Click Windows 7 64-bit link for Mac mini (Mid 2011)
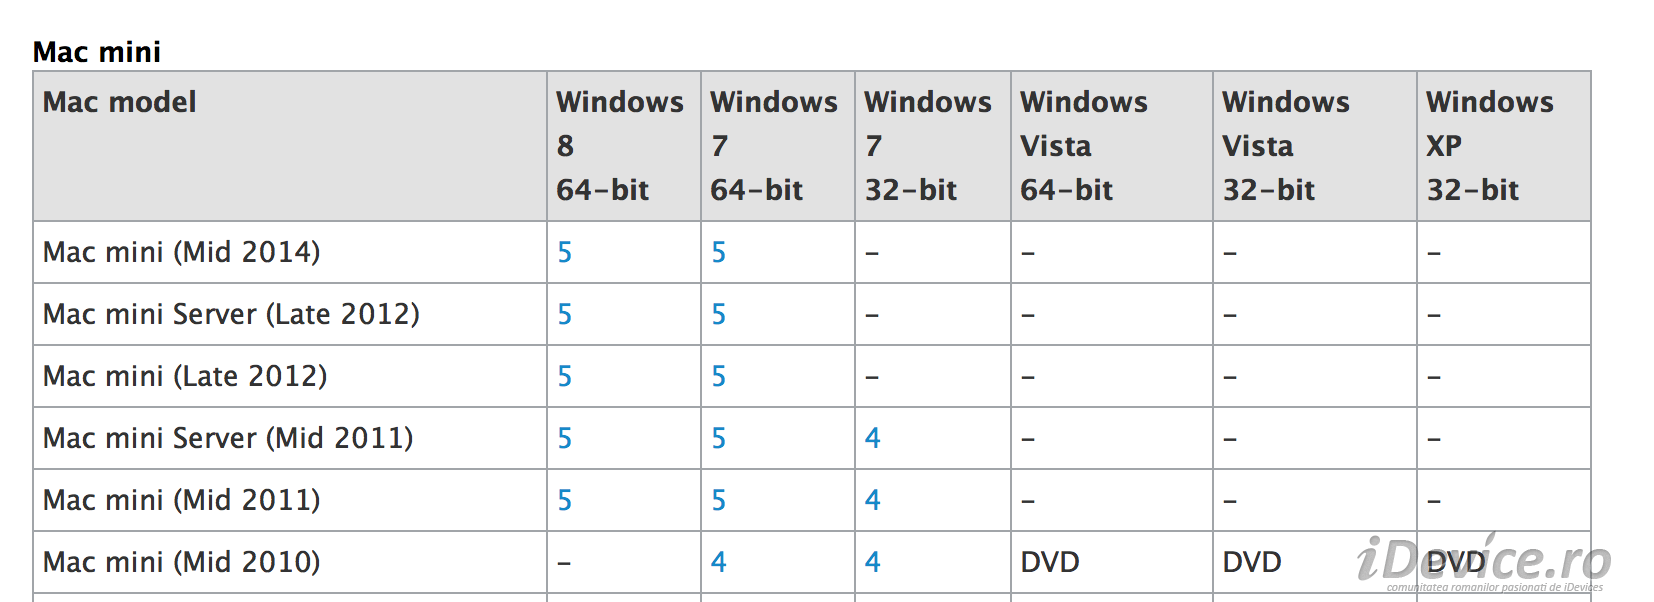Image resolution: width=1654 pixels, height=602 pixels. pos(719,501)
